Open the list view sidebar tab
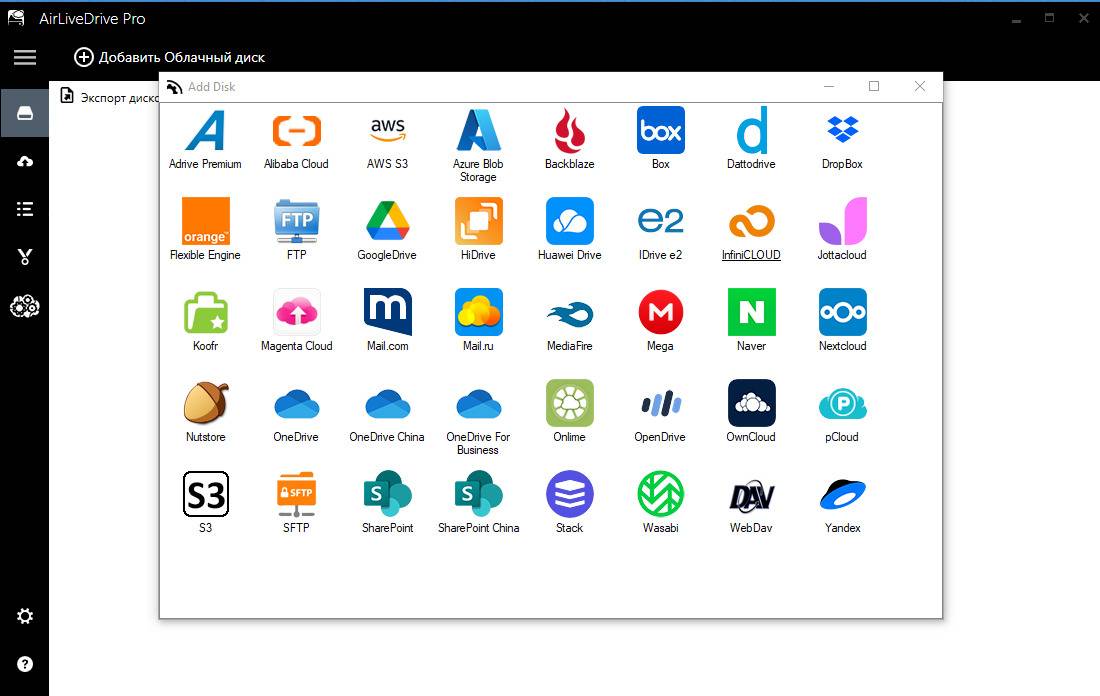The width and height of the screenshot is (1100, 696). (25, 209)
